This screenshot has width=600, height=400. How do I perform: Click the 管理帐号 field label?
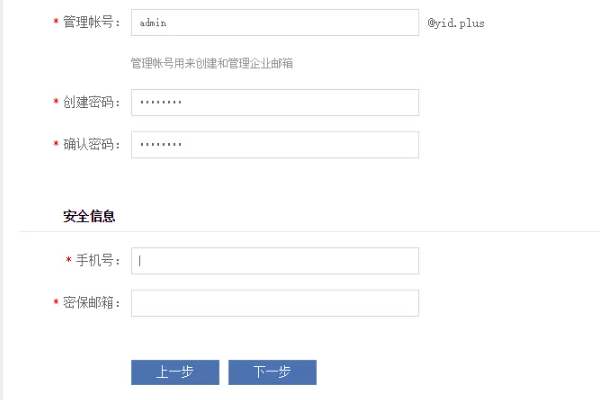[x=90, y=22]
